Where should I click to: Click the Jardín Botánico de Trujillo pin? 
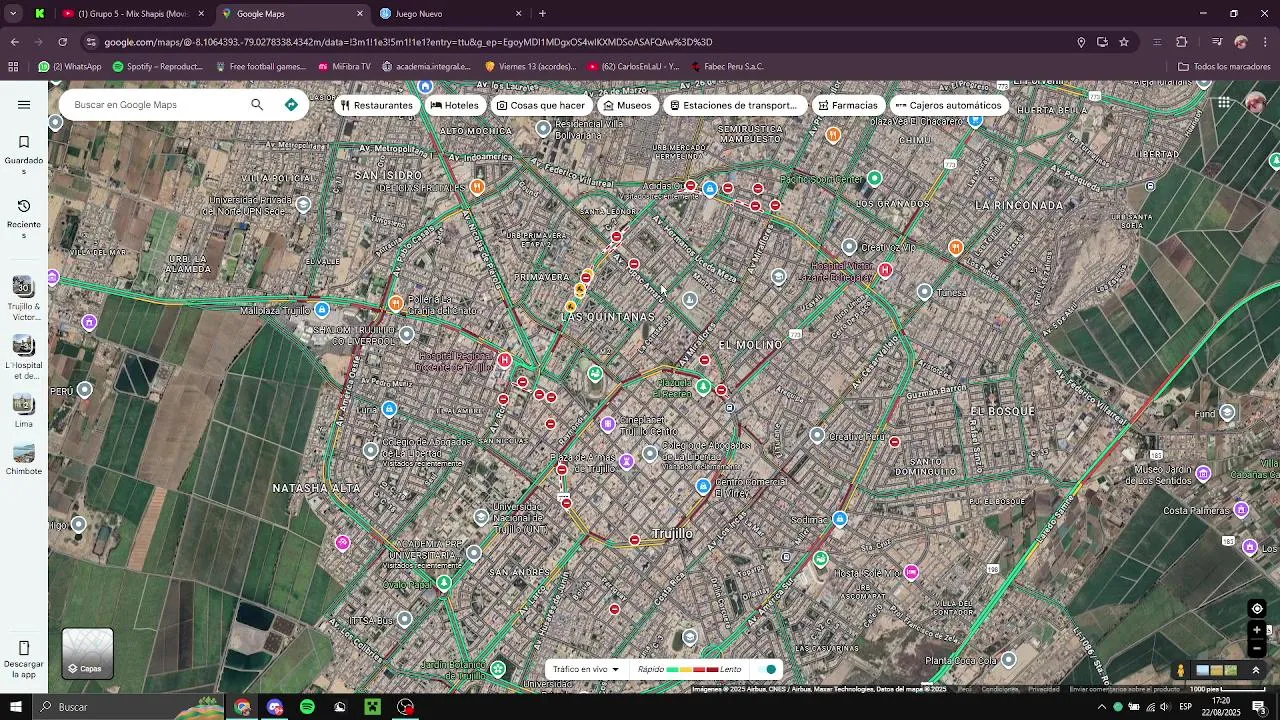click(498, 668)
